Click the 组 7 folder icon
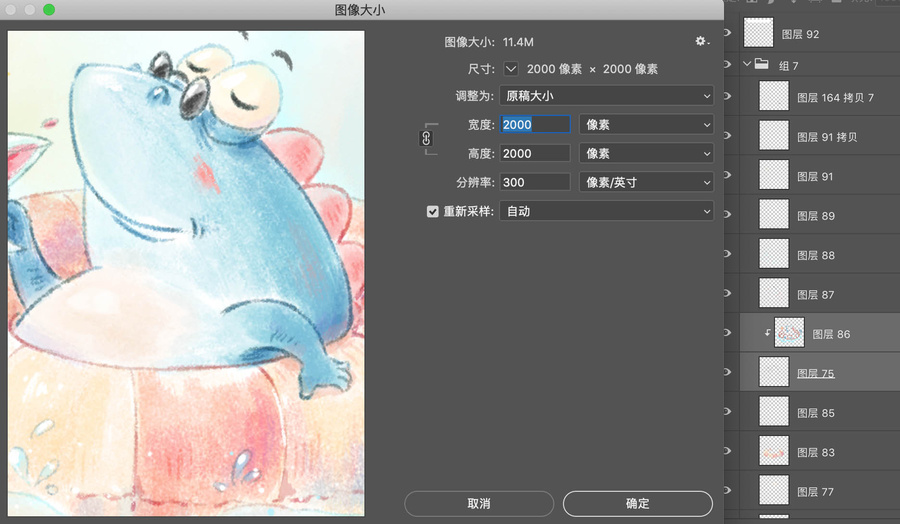This screenshot has width=900, height=524. click(x=762, y=64)
